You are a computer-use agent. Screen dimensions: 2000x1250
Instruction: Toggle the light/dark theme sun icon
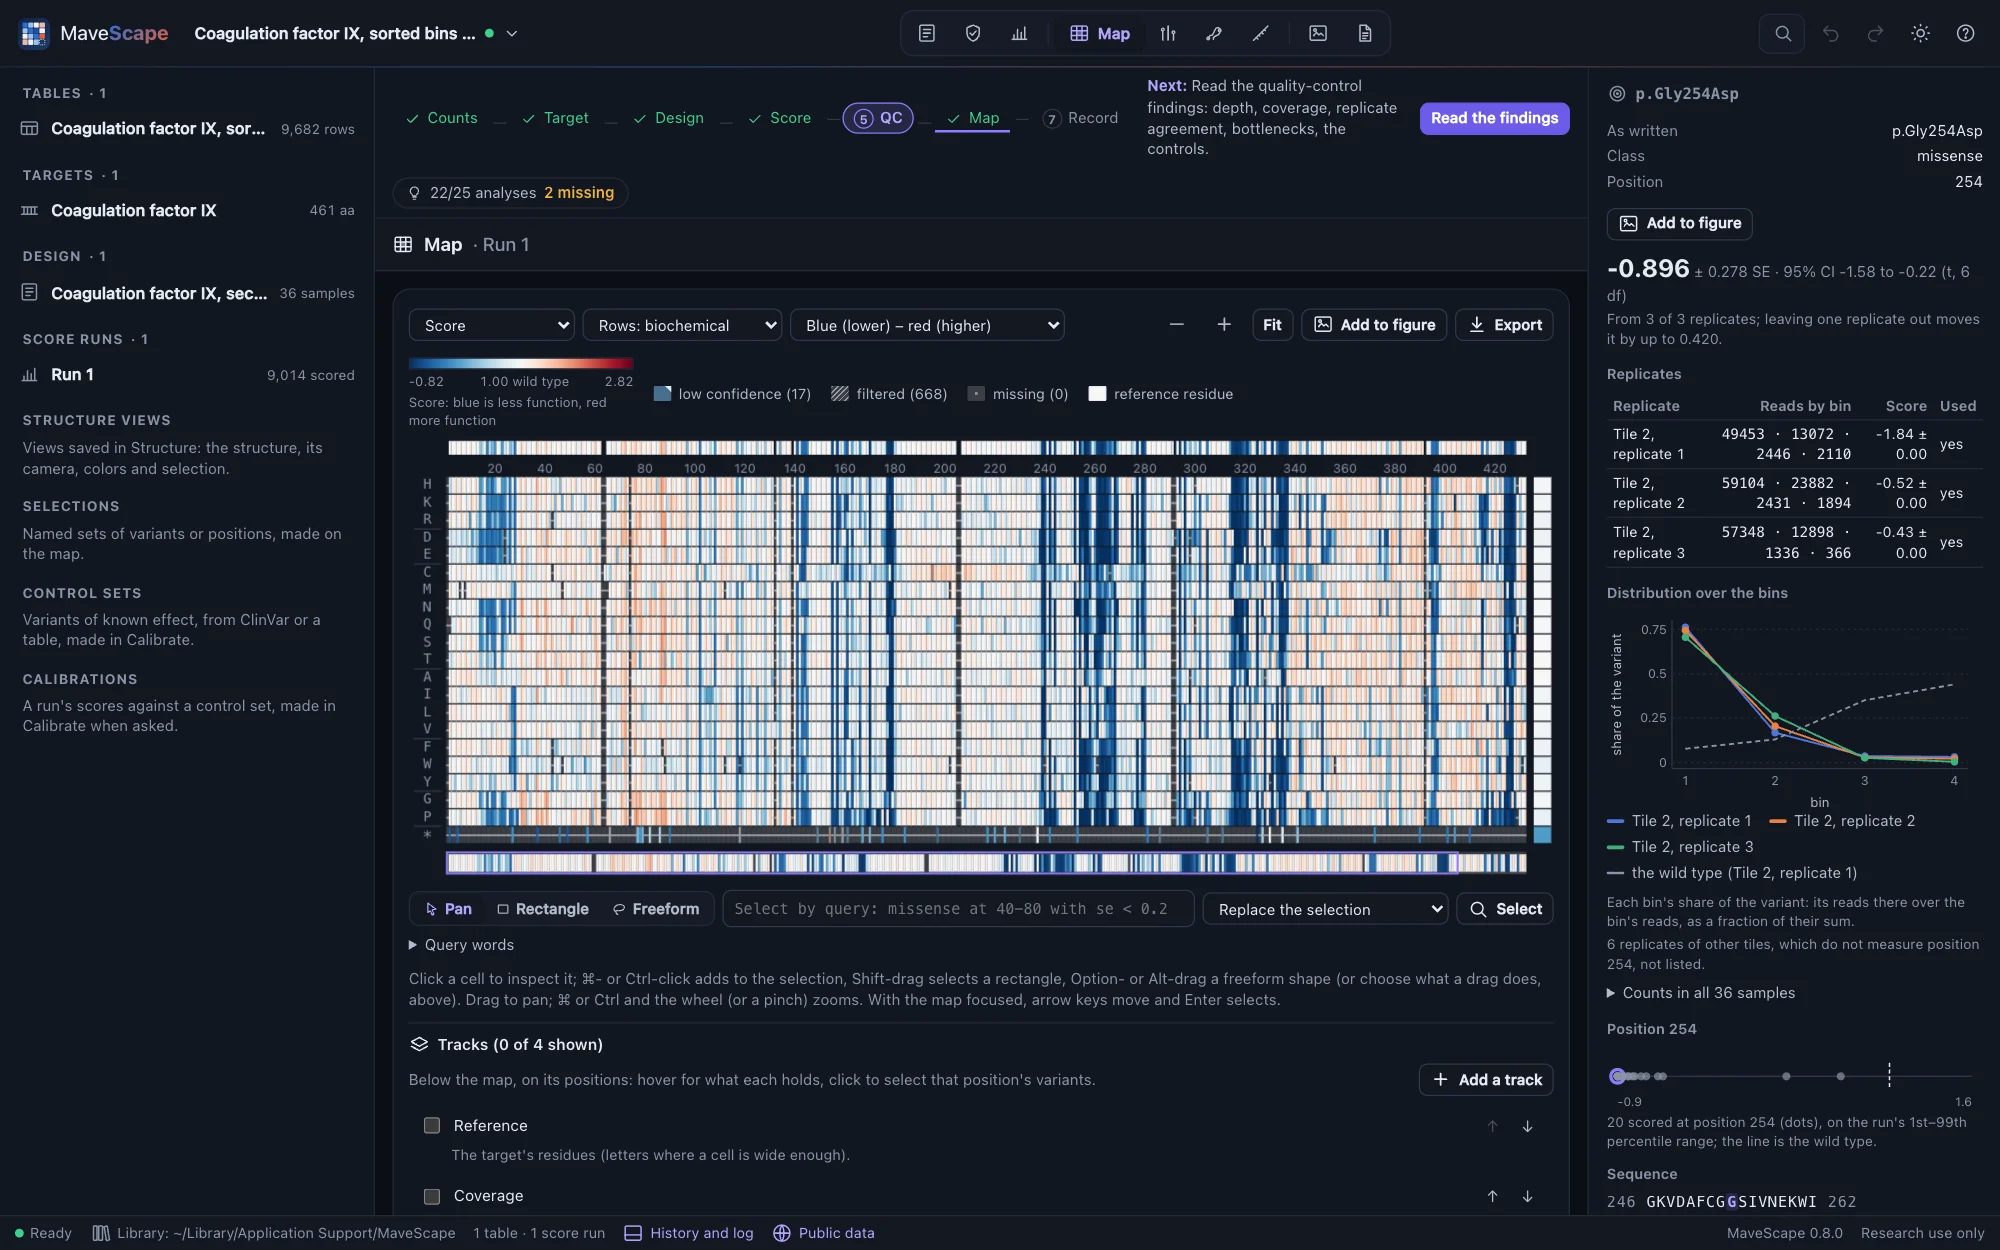pos(1920,33)
